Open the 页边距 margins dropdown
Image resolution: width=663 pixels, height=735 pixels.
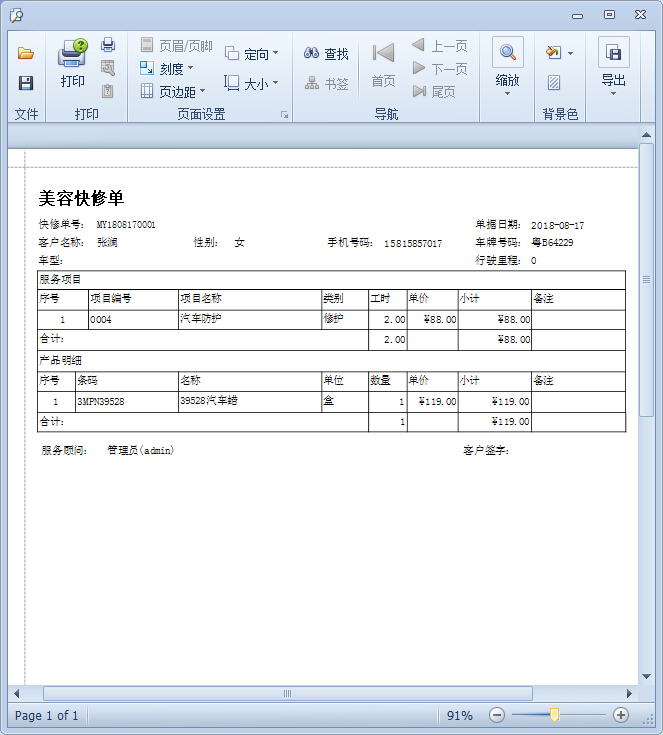click(172, 92)
